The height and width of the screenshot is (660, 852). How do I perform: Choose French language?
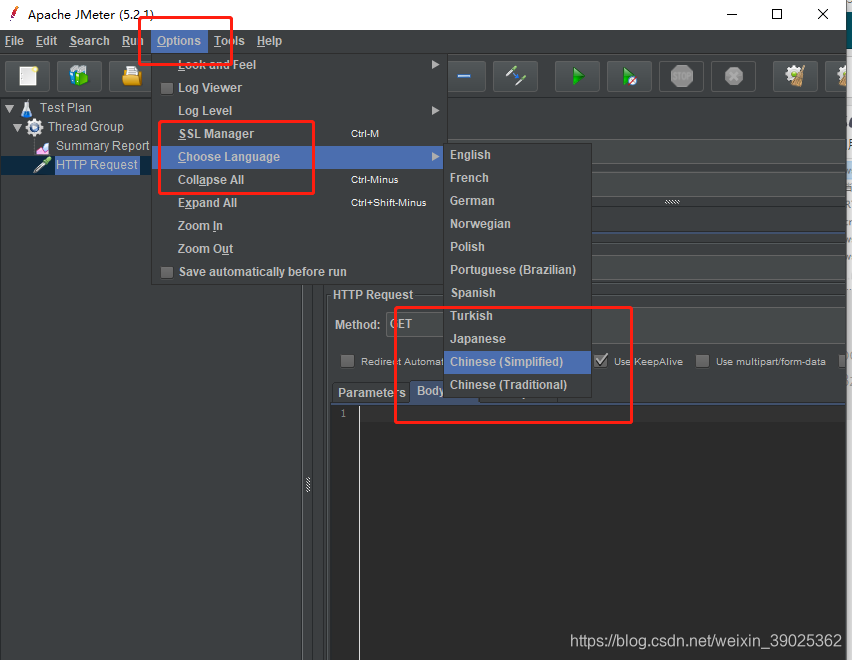[517, 178]
